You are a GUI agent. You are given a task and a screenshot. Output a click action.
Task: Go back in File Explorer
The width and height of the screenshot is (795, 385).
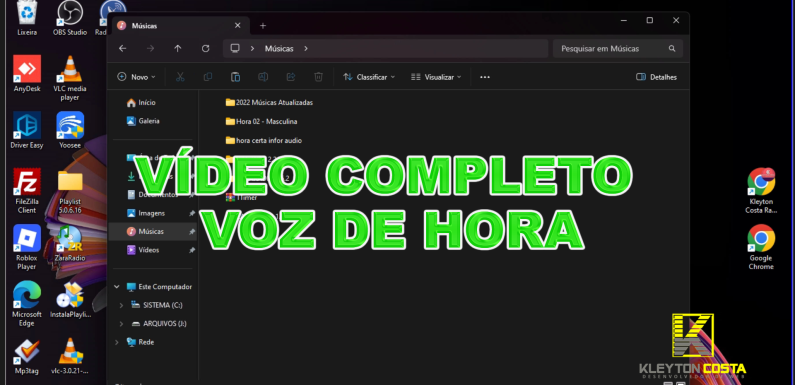[122, 49]
